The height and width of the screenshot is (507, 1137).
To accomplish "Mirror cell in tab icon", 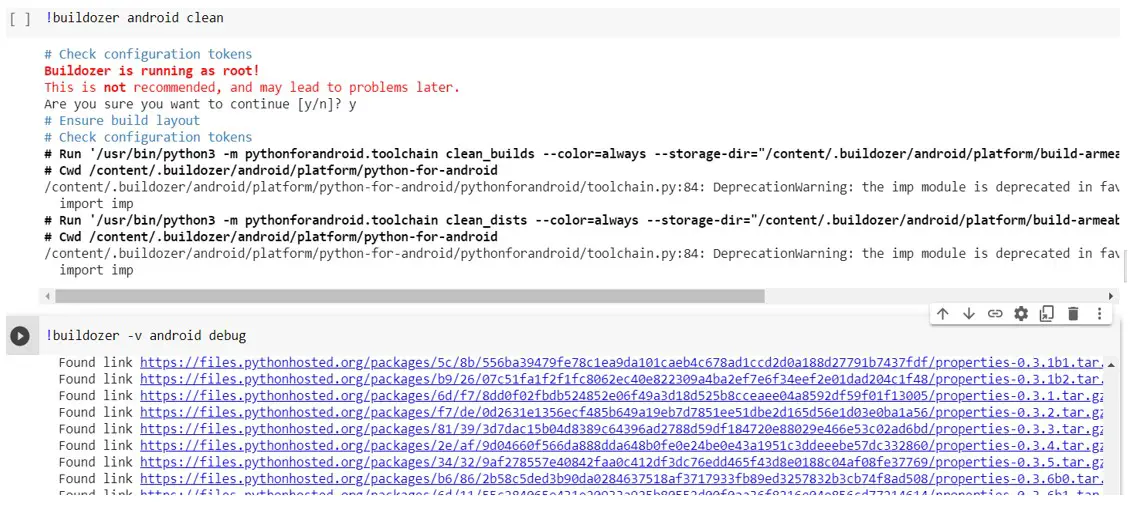I will click(x=1046, y=314).
